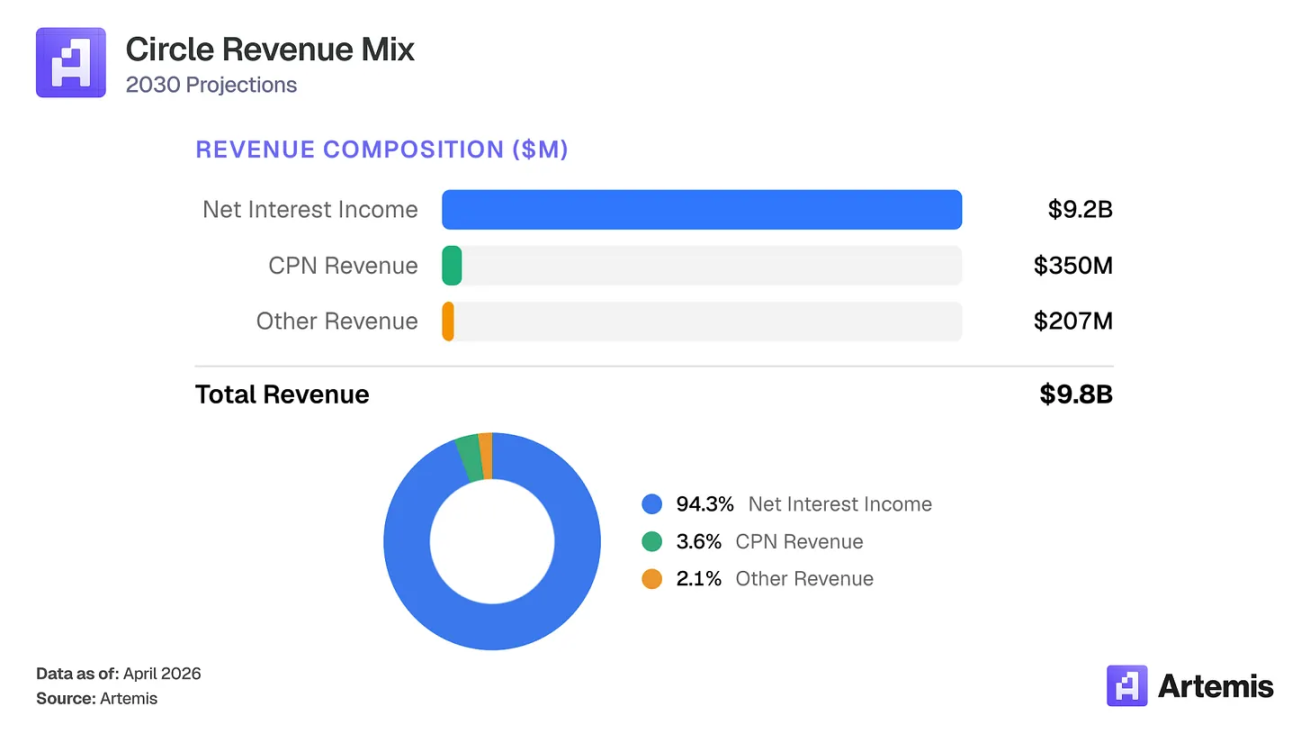
Task: Click the green CPN Revenue bar
Action: tap(452, 266)
